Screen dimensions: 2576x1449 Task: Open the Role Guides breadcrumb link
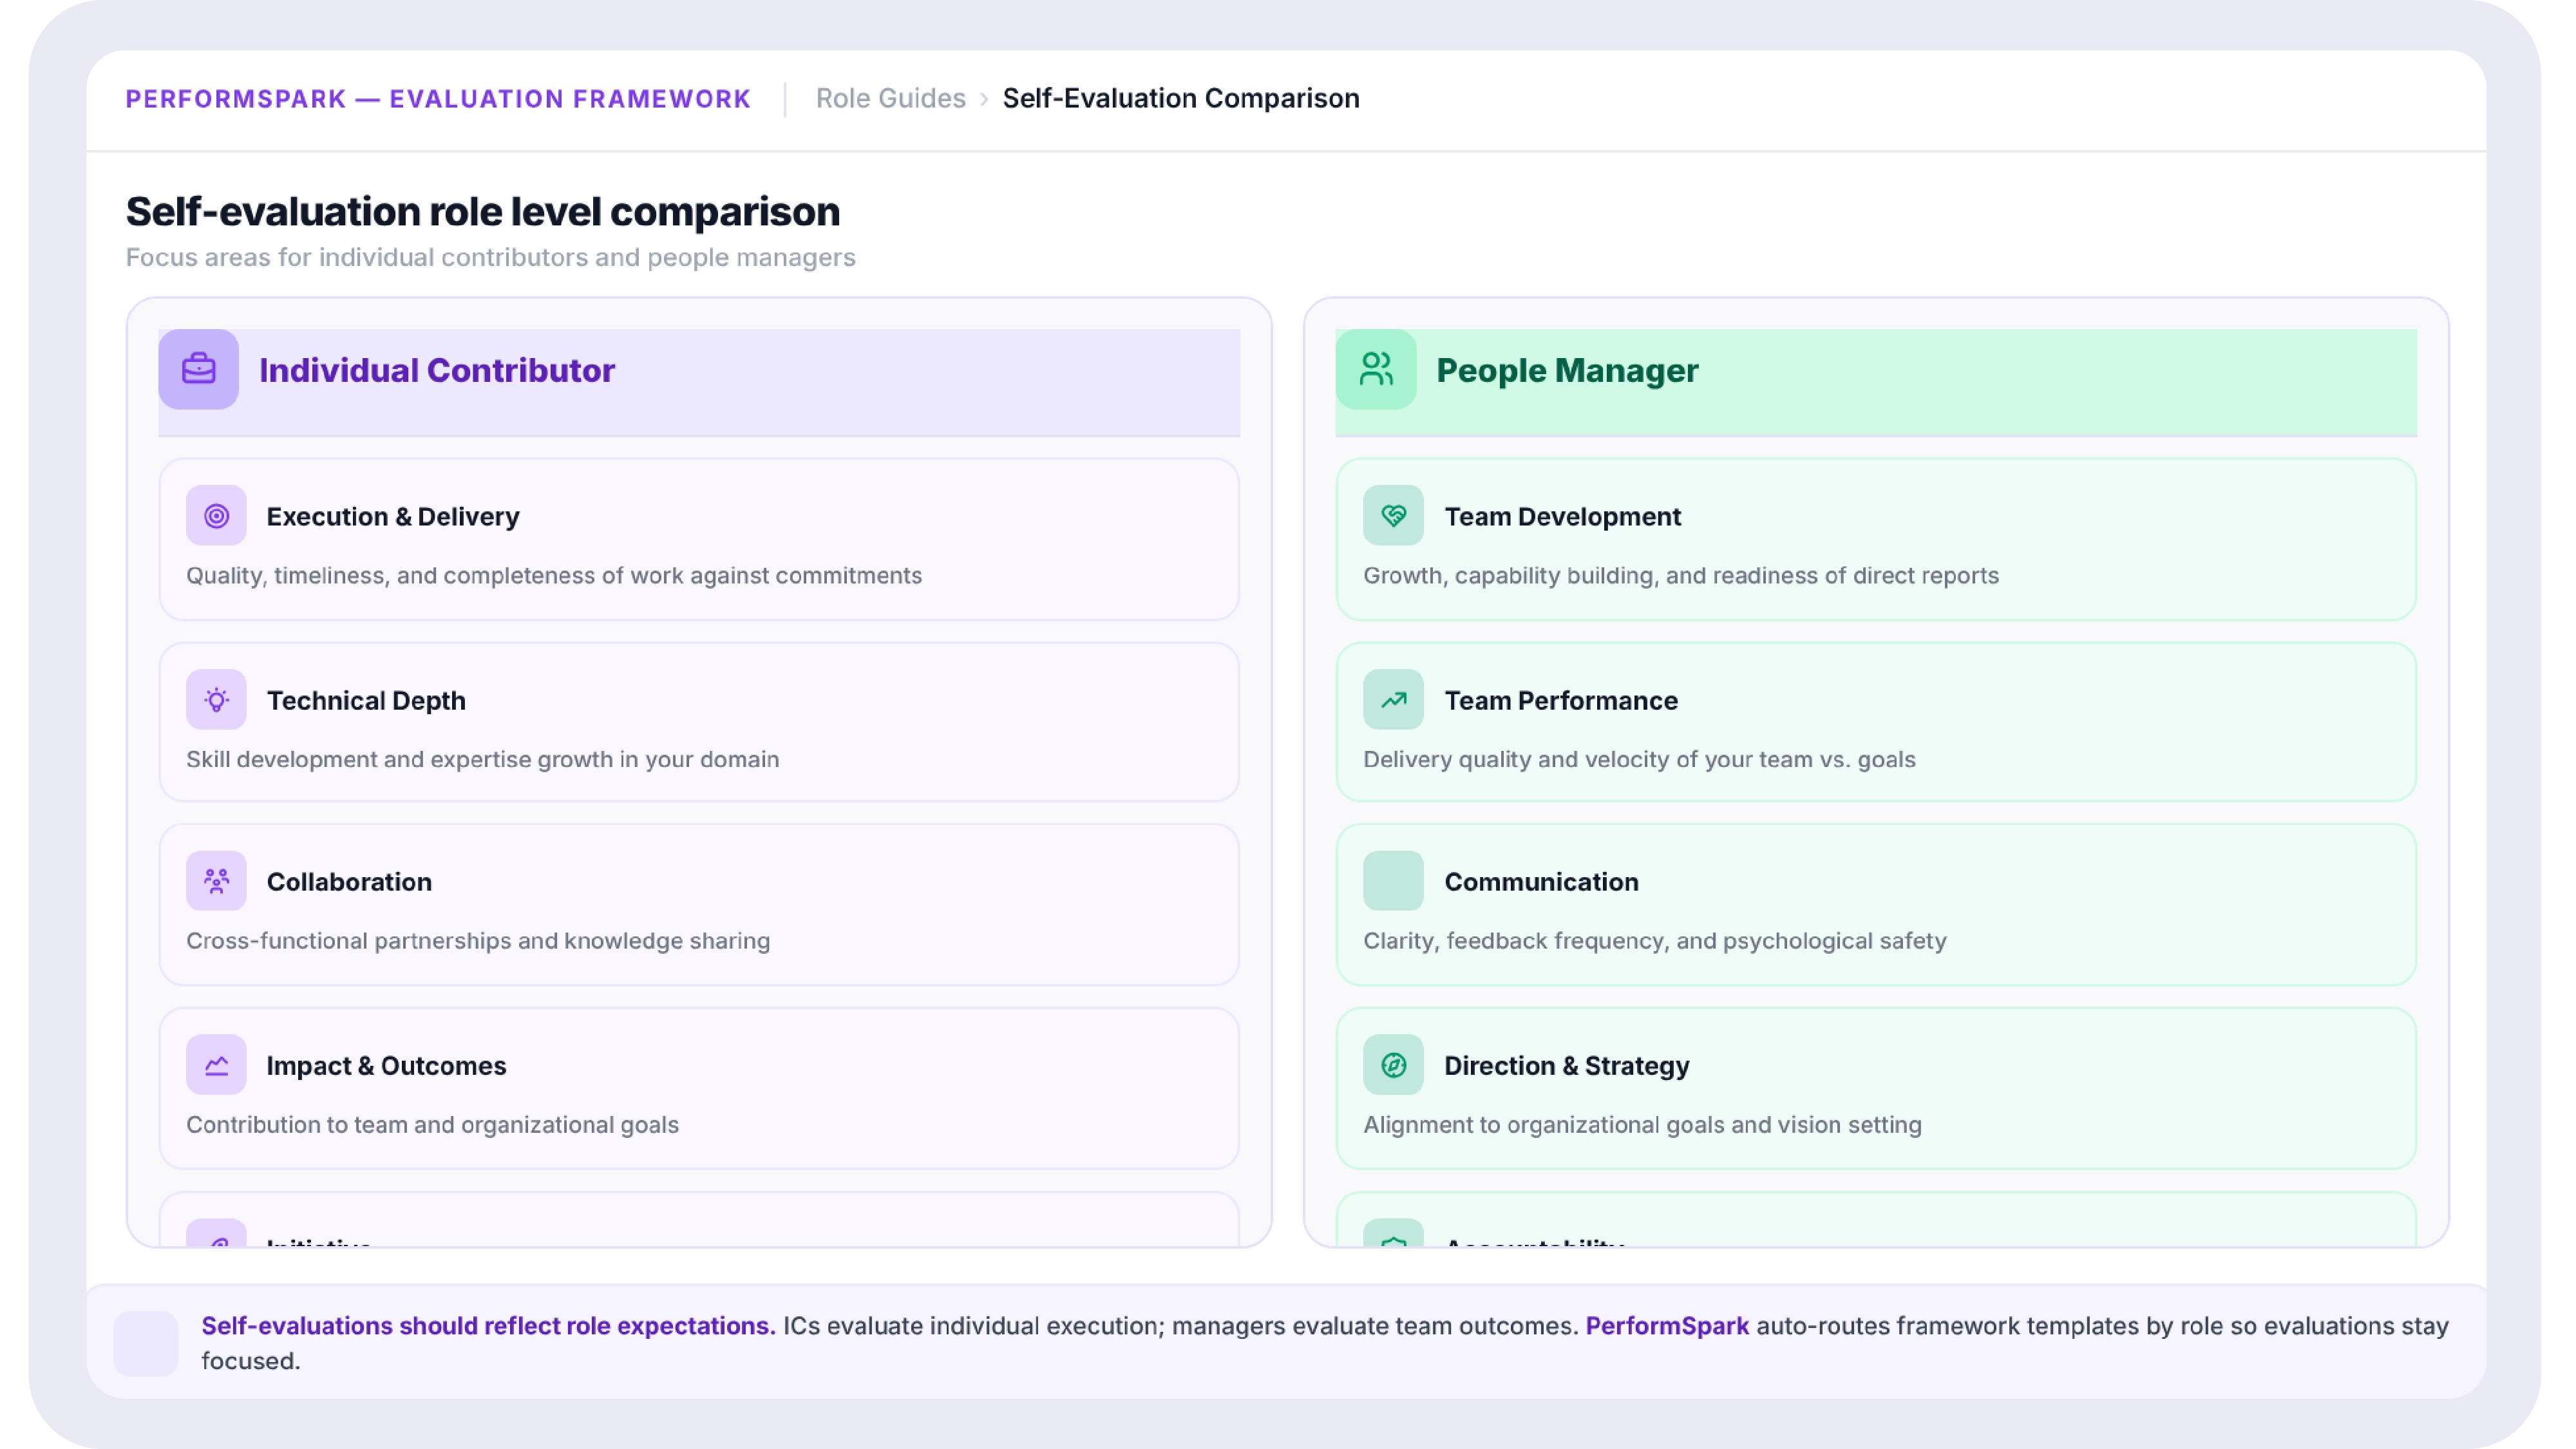(890, 98)
